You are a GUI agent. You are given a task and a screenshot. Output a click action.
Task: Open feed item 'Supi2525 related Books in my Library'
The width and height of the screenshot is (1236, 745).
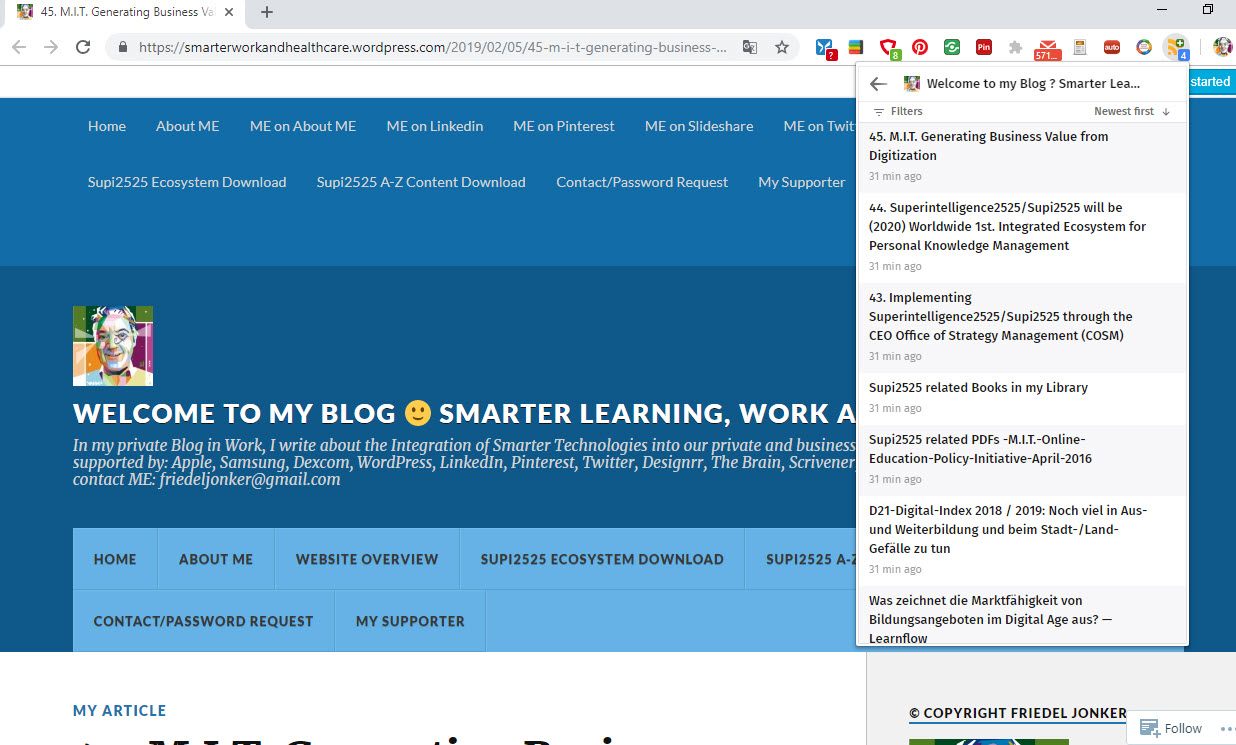tap(978, 387)
